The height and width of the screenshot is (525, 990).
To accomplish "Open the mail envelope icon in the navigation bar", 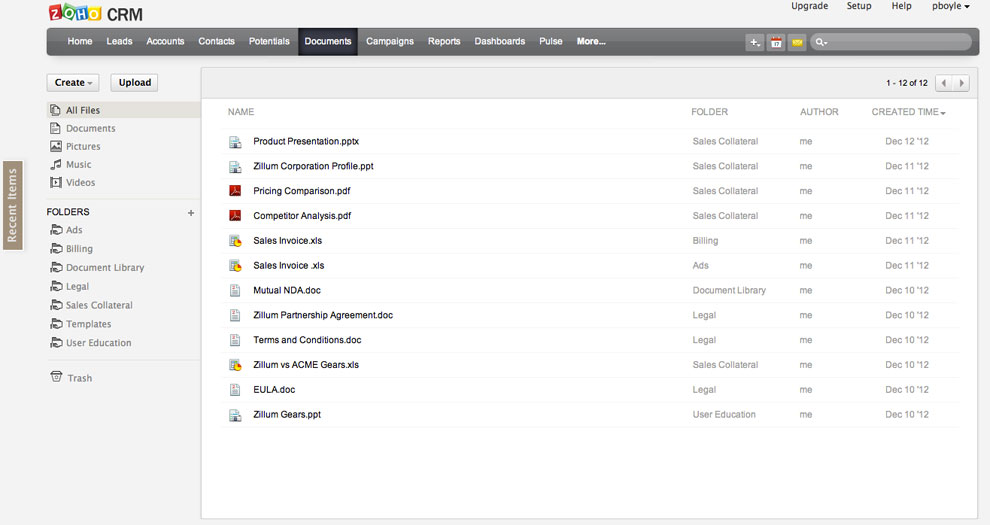I will tap(797, 42).
